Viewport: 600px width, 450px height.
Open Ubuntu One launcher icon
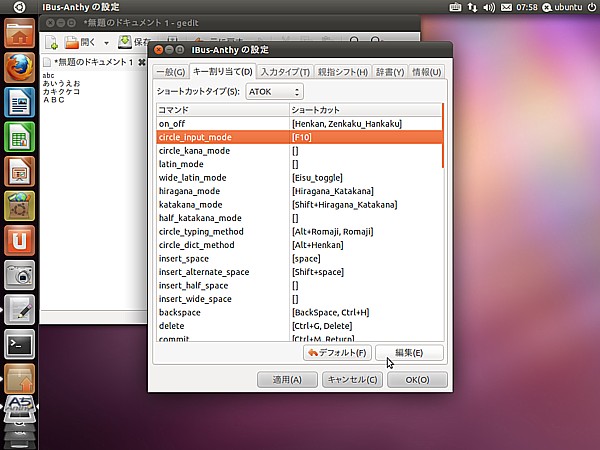(20, 241)
